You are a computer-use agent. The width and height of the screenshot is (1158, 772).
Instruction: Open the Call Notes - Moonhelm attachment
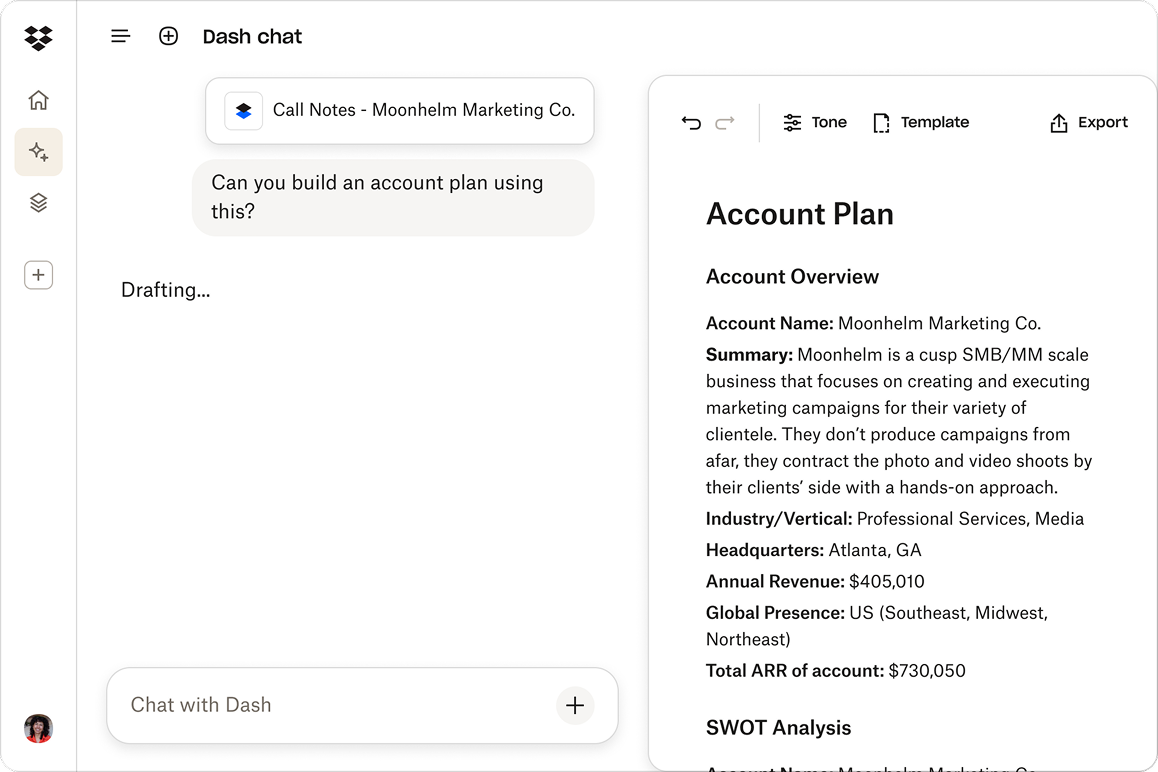400,111
